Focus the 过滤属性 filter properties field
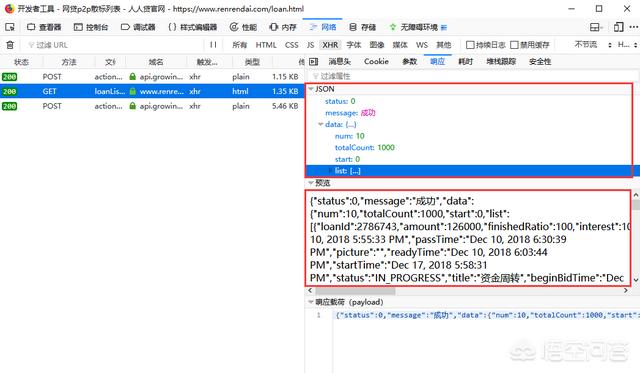The height and width of the screenshot is (373, 640). pyautogui.click(x=473, y=76)
